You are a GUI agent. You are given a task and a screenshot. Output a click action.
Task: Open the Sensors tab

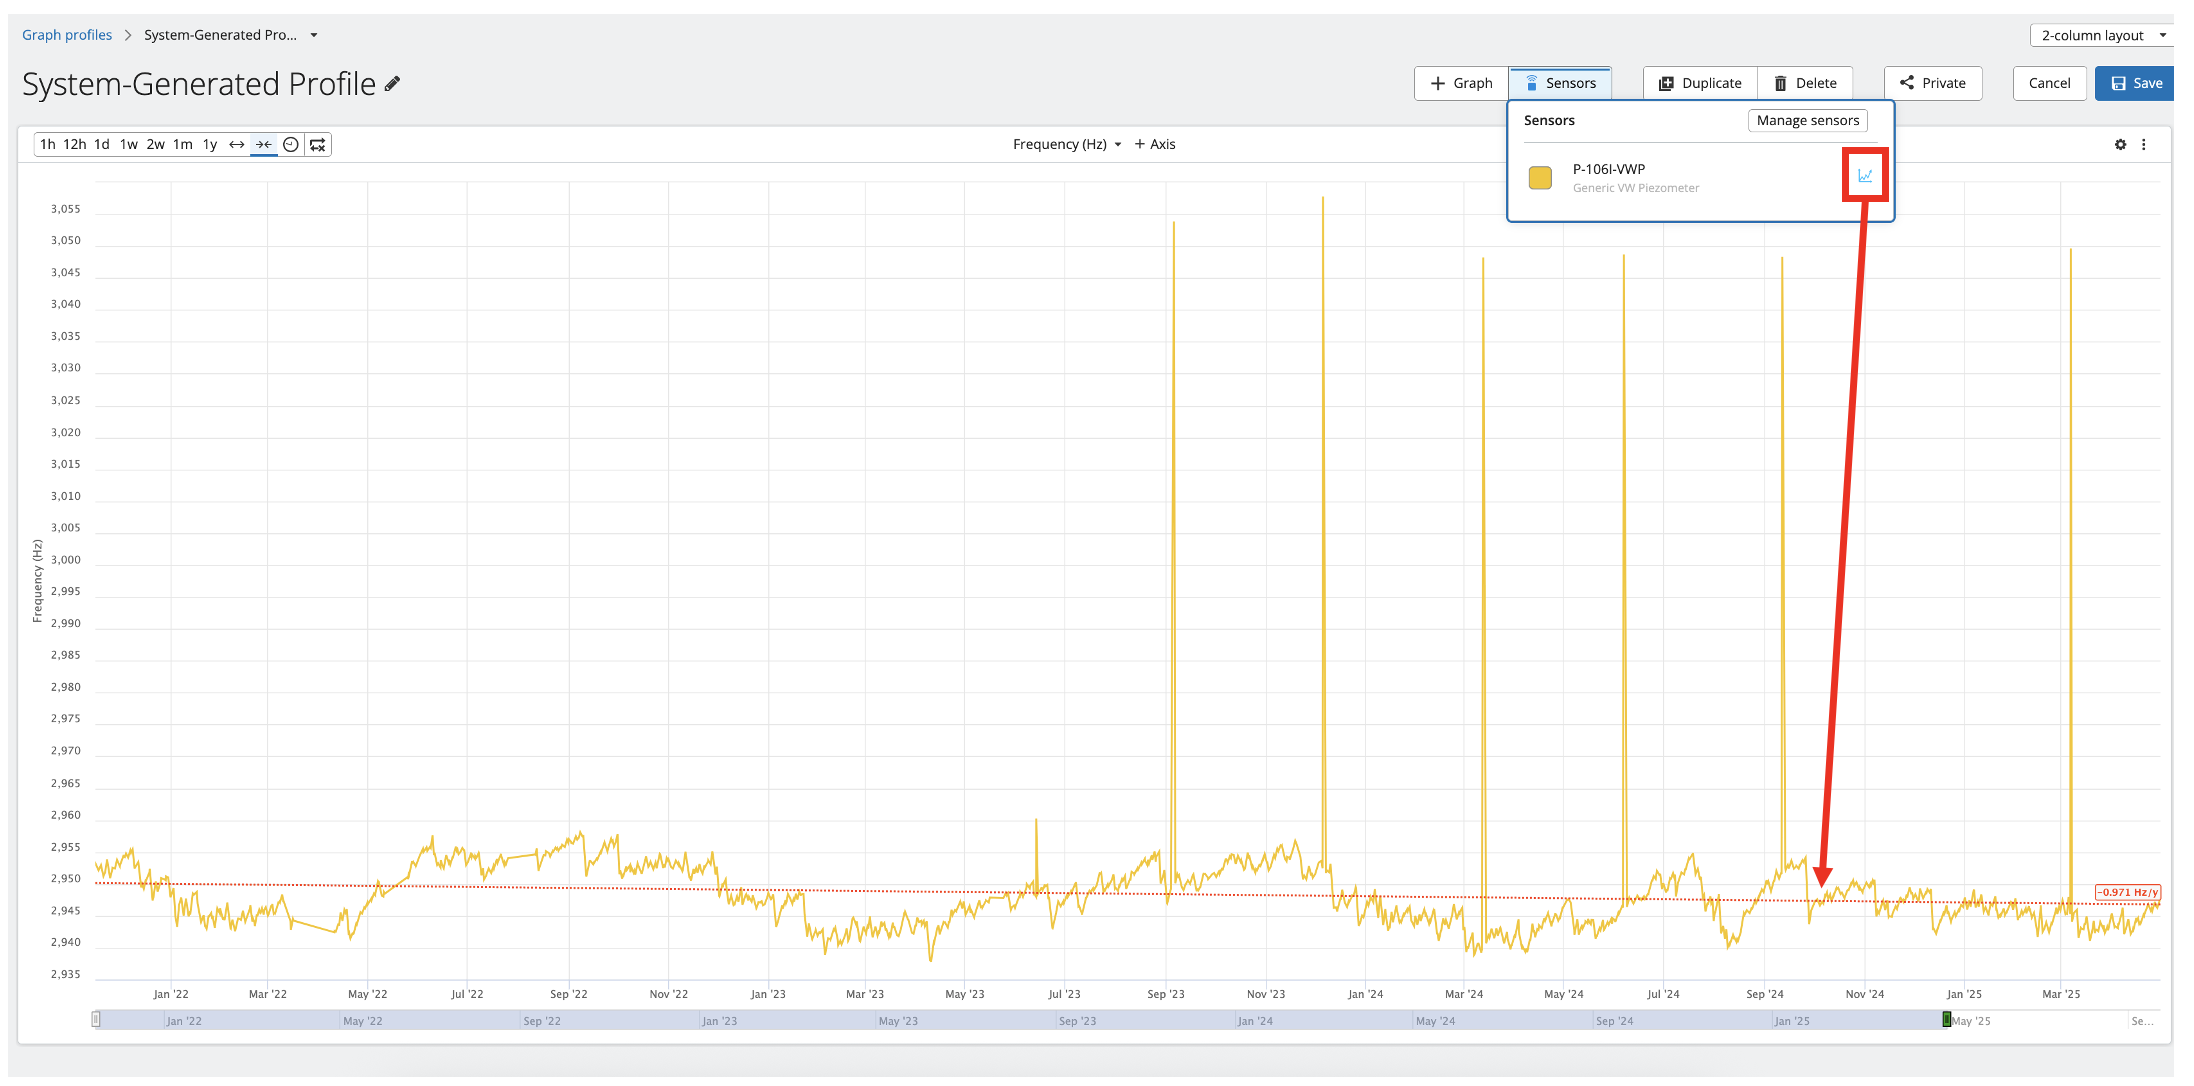pos(1560,84)
